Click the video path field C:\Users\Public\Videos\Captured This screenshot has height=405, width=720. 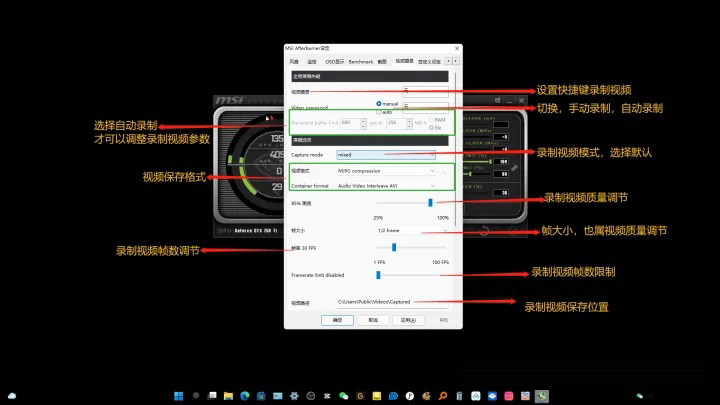393,302
